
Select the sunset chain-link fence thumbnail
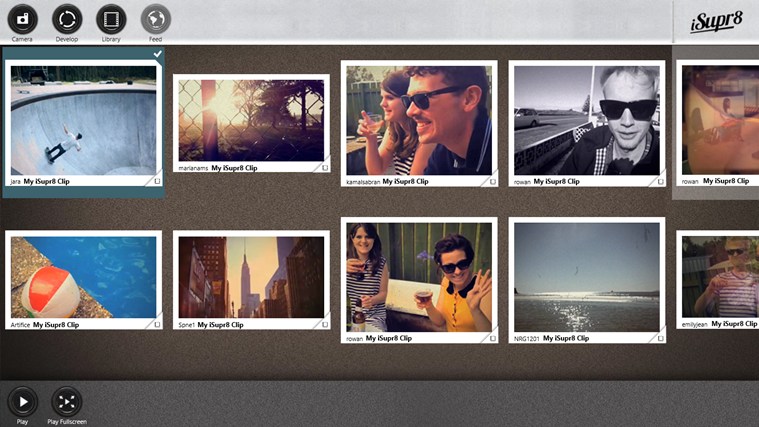coord(251,121)
